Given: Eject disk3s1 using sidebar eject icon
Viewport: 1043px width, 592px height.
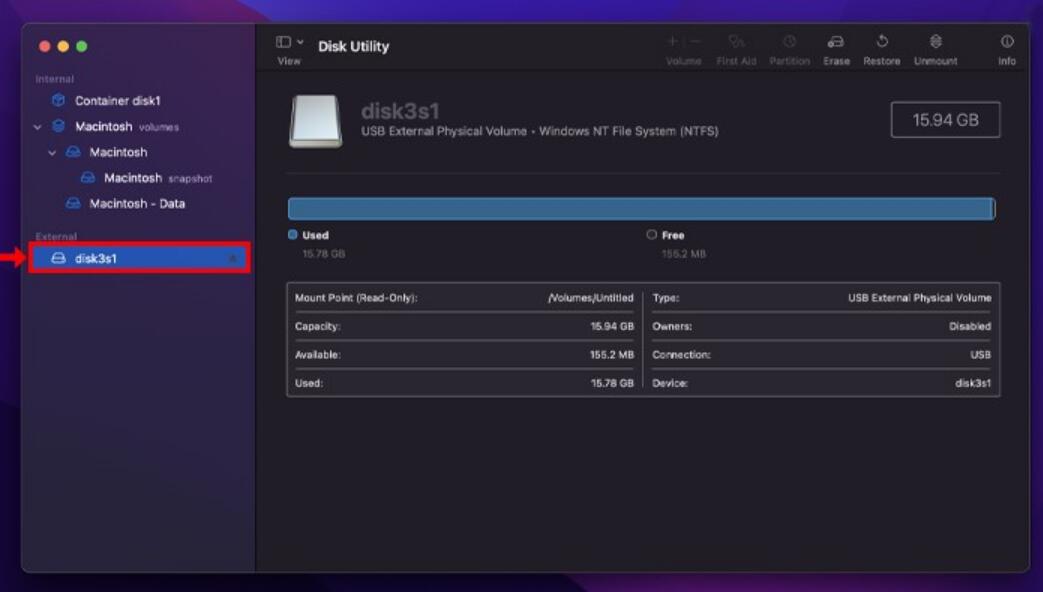Looking at the screenshot, I should pos(233,259).
